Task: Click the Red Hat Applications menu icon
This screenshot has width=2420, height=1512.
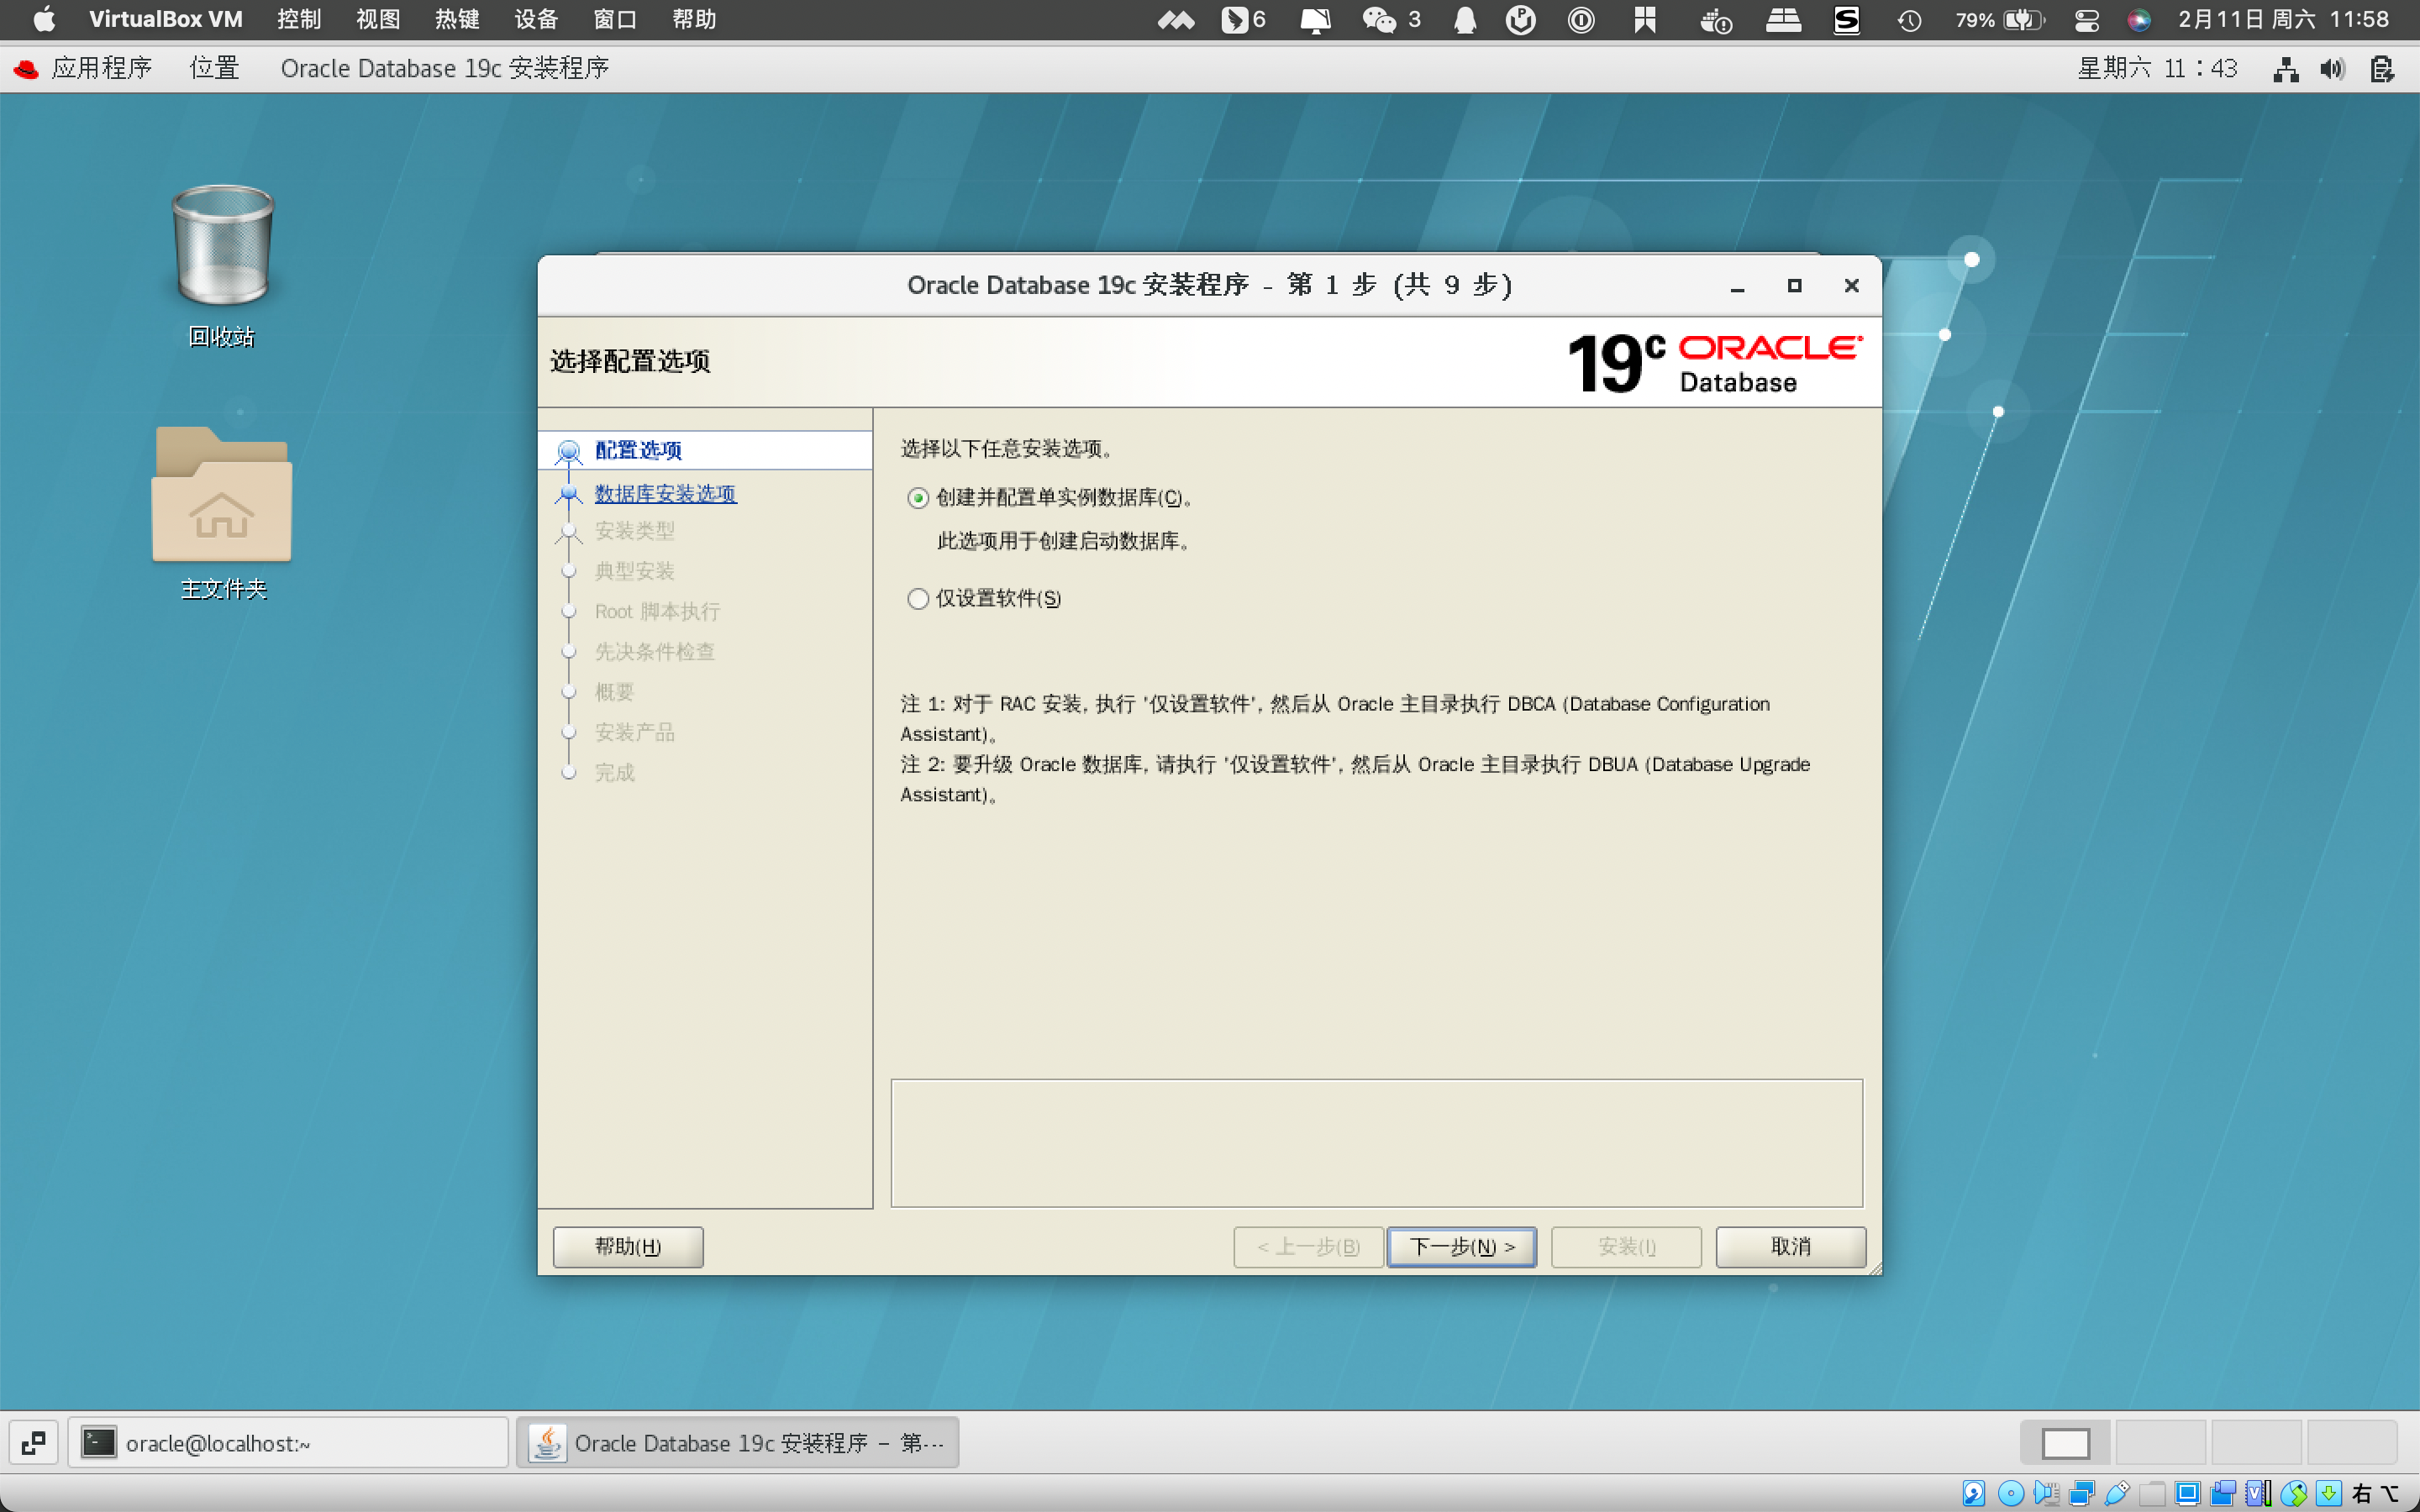Action: (x=26, y=68)
